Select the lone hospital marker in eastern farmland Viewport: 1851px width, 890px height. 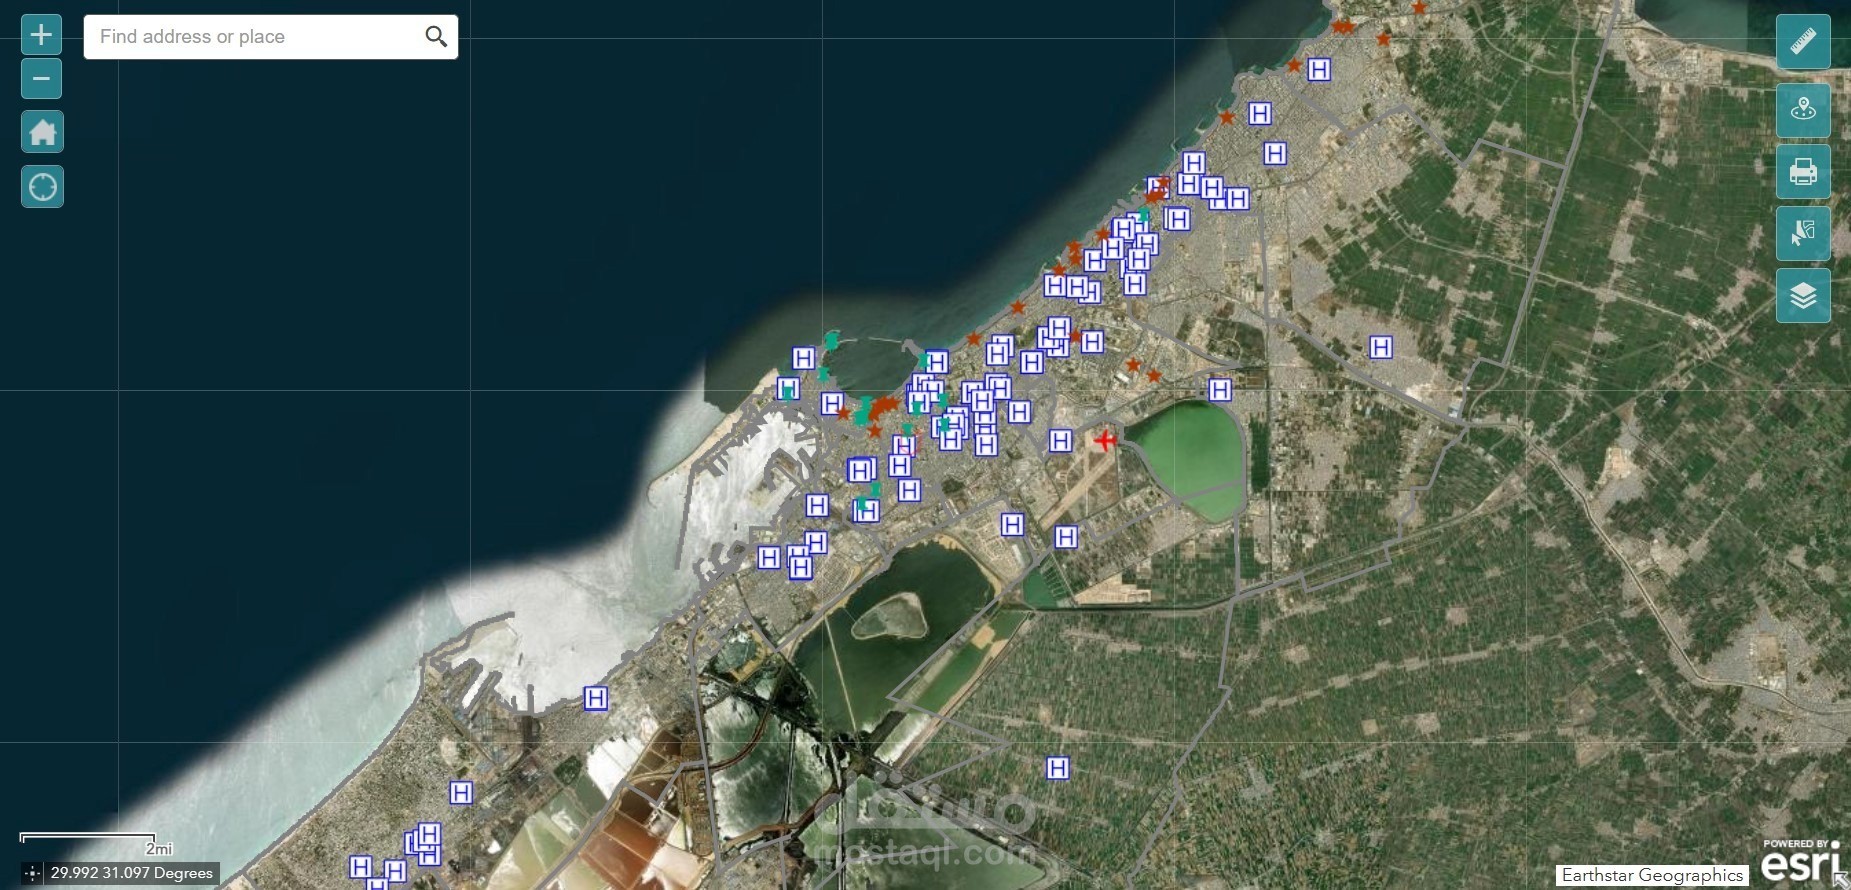(x=1381, y=347)
